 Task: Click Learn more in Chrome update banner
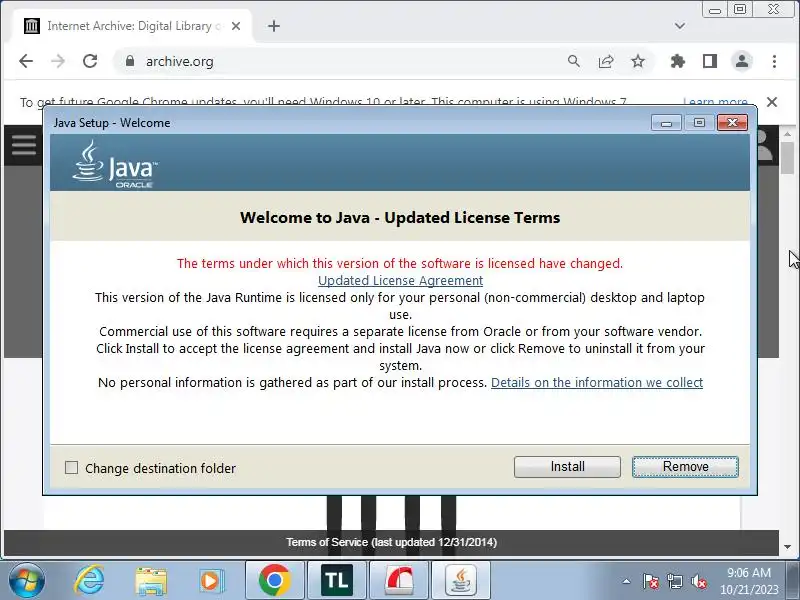(715, 102)
